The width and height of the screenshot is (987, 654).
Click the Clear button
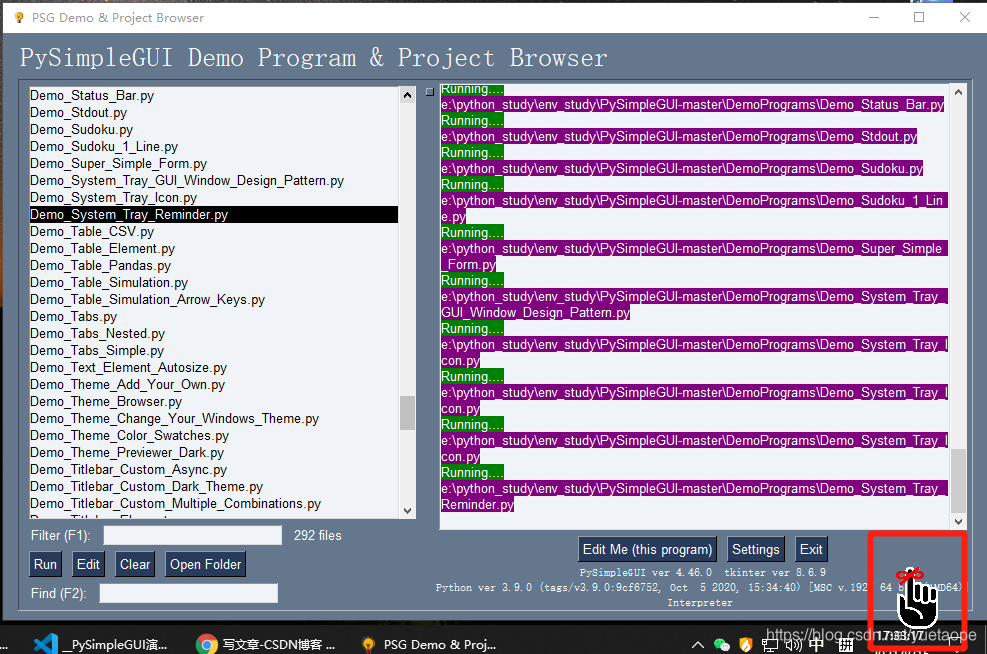click(x=135, y=565)
